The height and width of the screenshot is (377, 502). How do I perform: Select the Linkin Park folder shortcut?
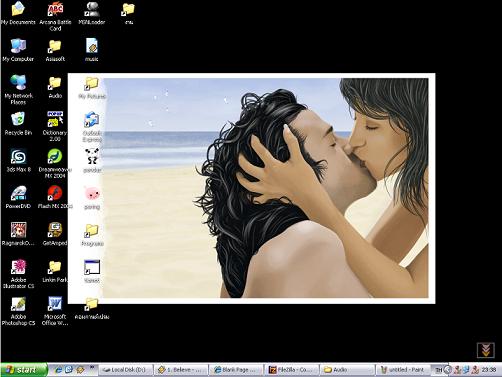(x=55, y=271)
